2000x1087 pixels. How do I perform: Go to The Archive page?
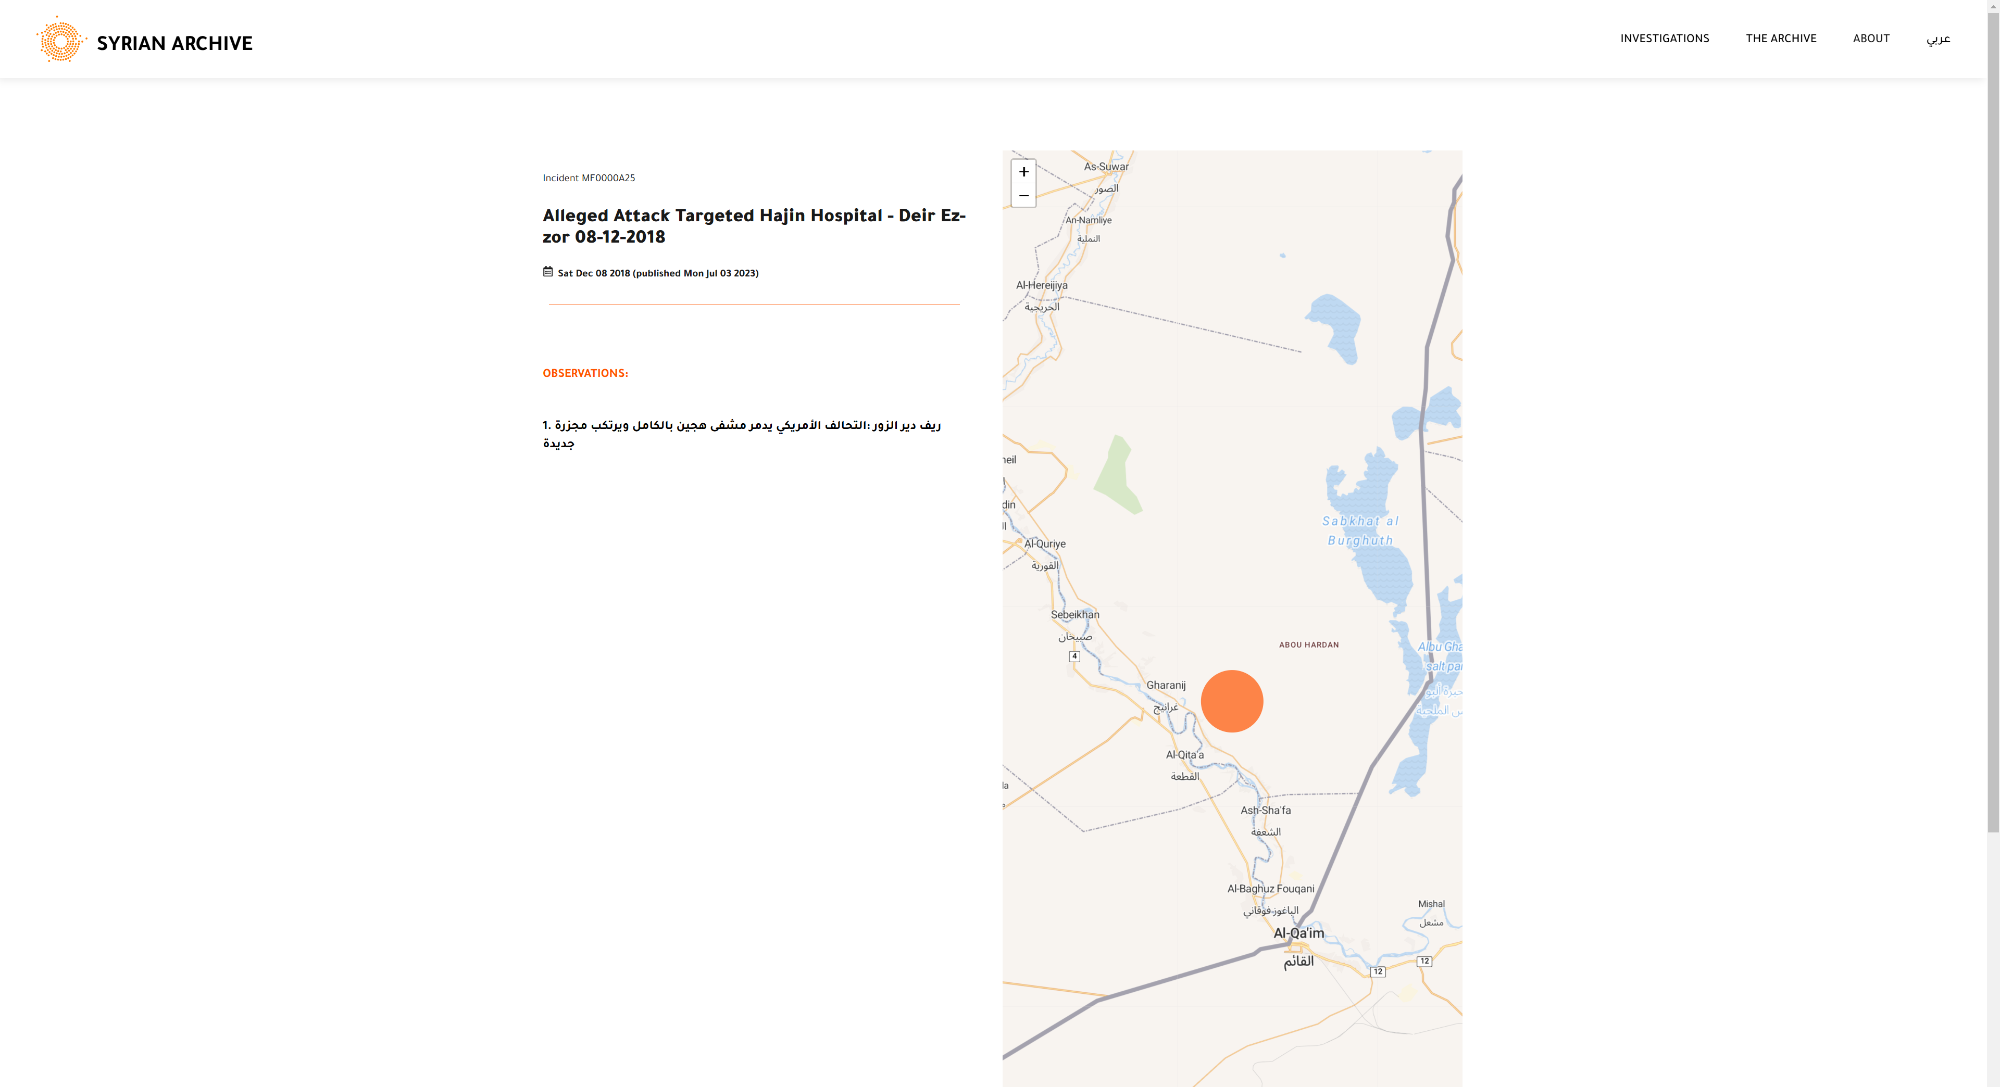[x=1780, y=39]
